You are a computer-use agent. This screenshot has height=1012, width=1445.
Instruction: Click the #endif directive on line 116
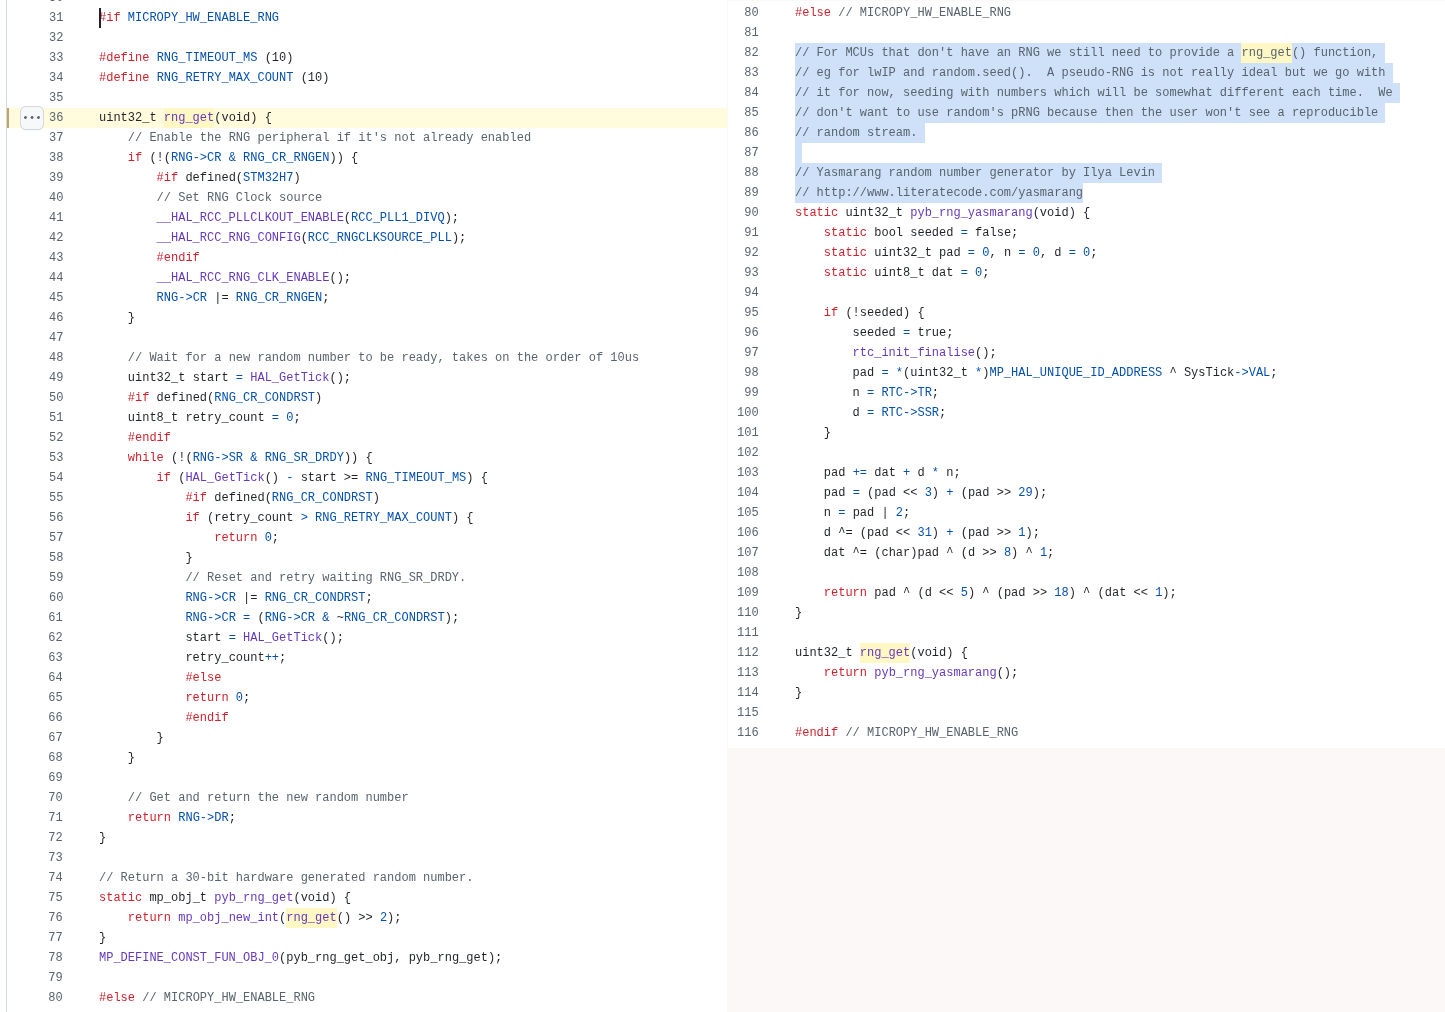point(816,732)
